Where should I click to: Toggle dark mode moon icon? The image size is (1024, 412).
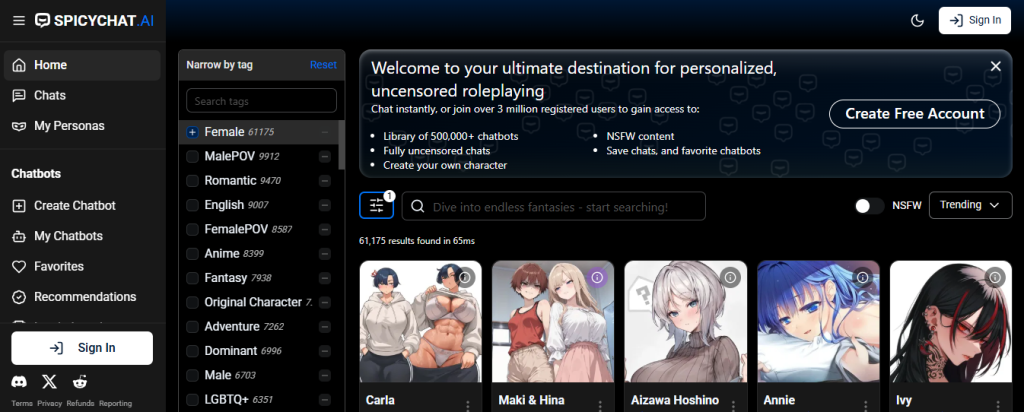click(x=917, y=21)
